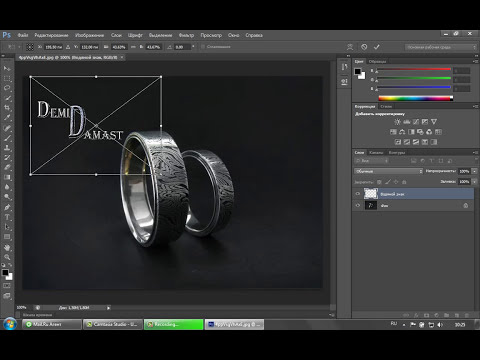This screenshot has height=360, width=480.
Task: Add Curves adjustment icon
Action: pyautogui.click(x=416, y=122)
